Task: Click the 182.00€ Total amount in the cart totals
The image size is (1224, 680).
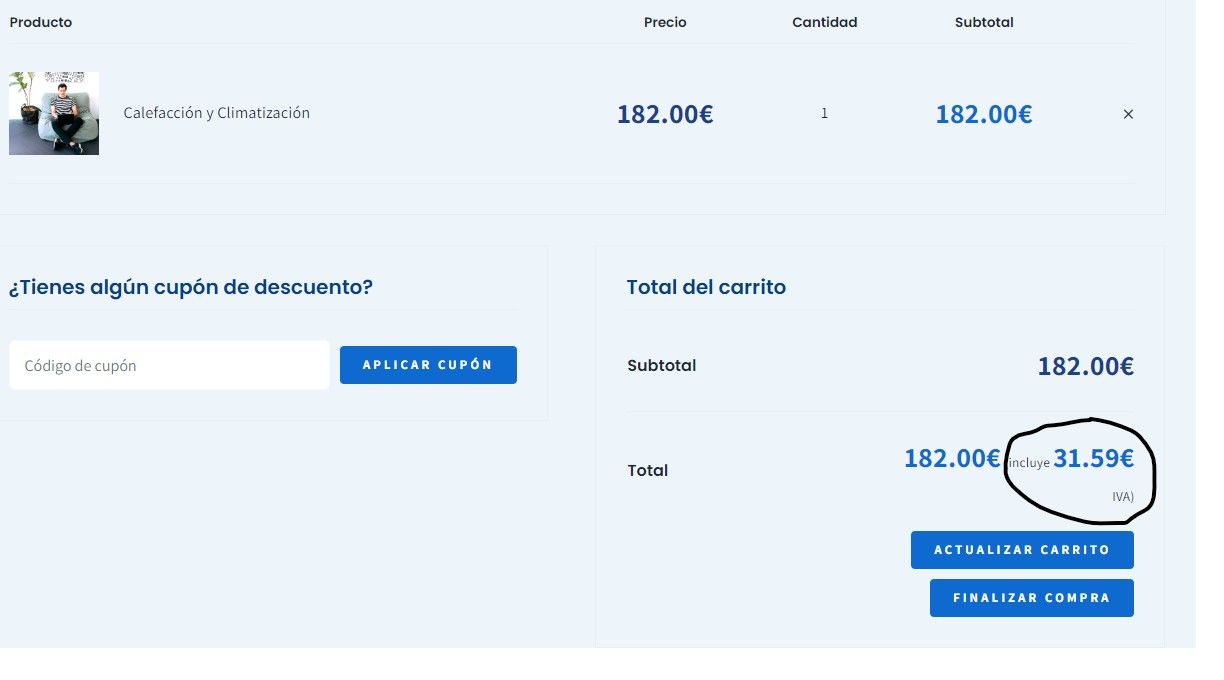Action: pyautogui.click(x=952, y=459)
